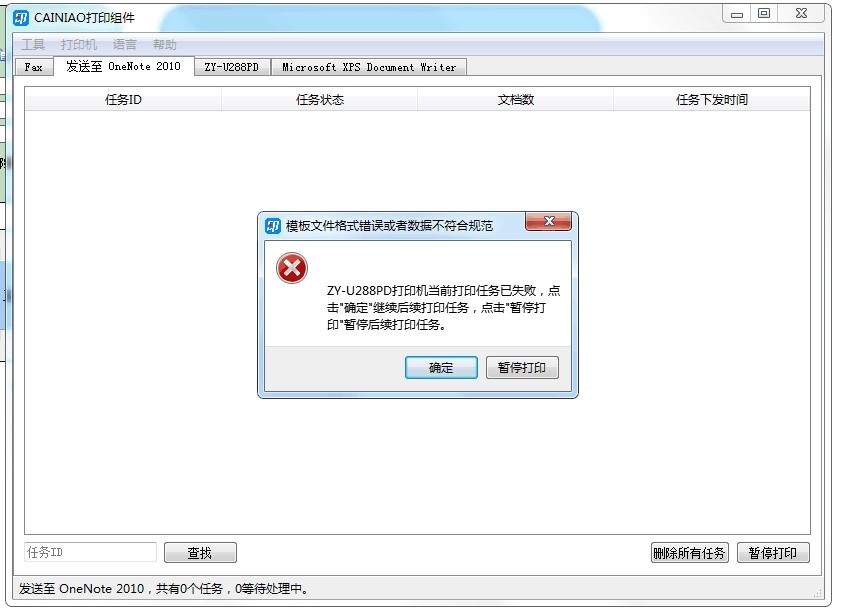Open the 帮助 menu

tap(165, 44)
